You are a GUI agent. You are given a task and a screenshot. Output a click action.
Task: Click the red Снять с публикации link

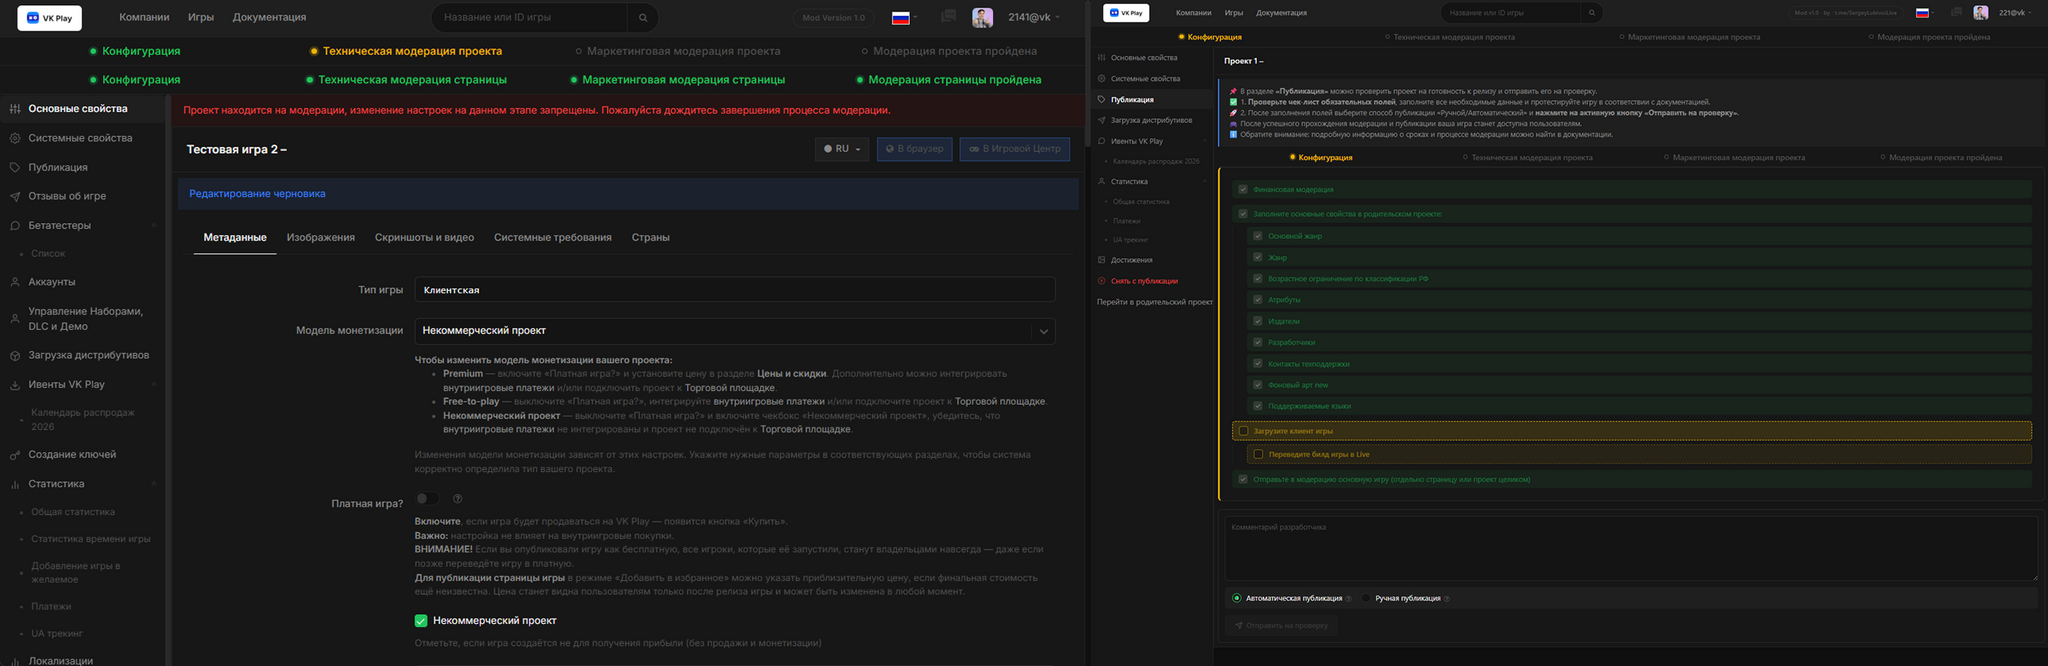1144,281
